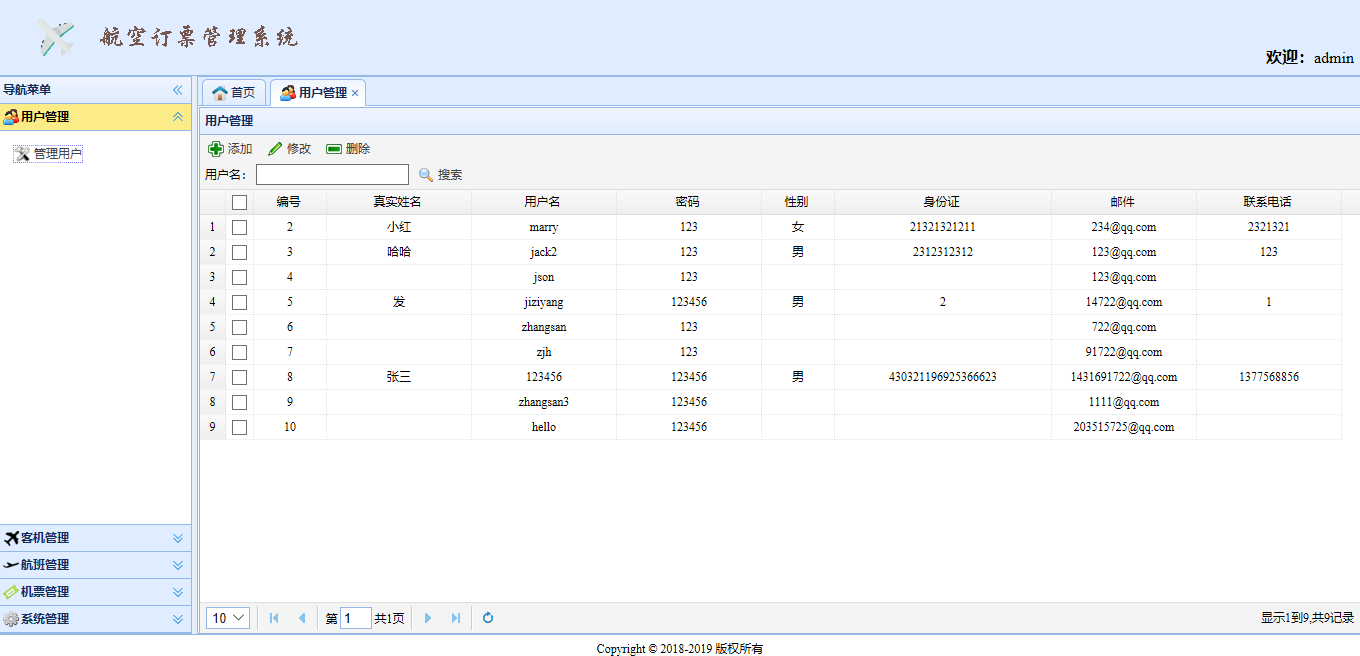The image size is (1360, 656).
Task: Sort by the 真实姓名 column header
Action: [x=398, y=202]
